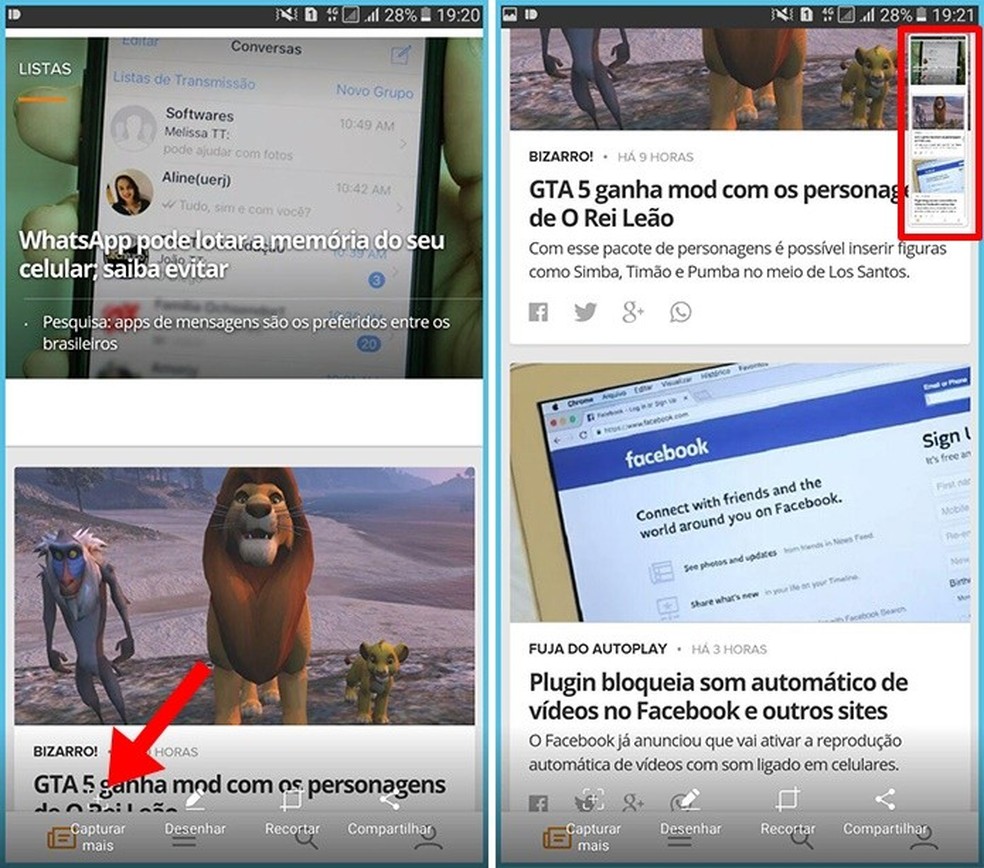
Task: Tap the Plugin article description text
Action: (x=715, y=753)
